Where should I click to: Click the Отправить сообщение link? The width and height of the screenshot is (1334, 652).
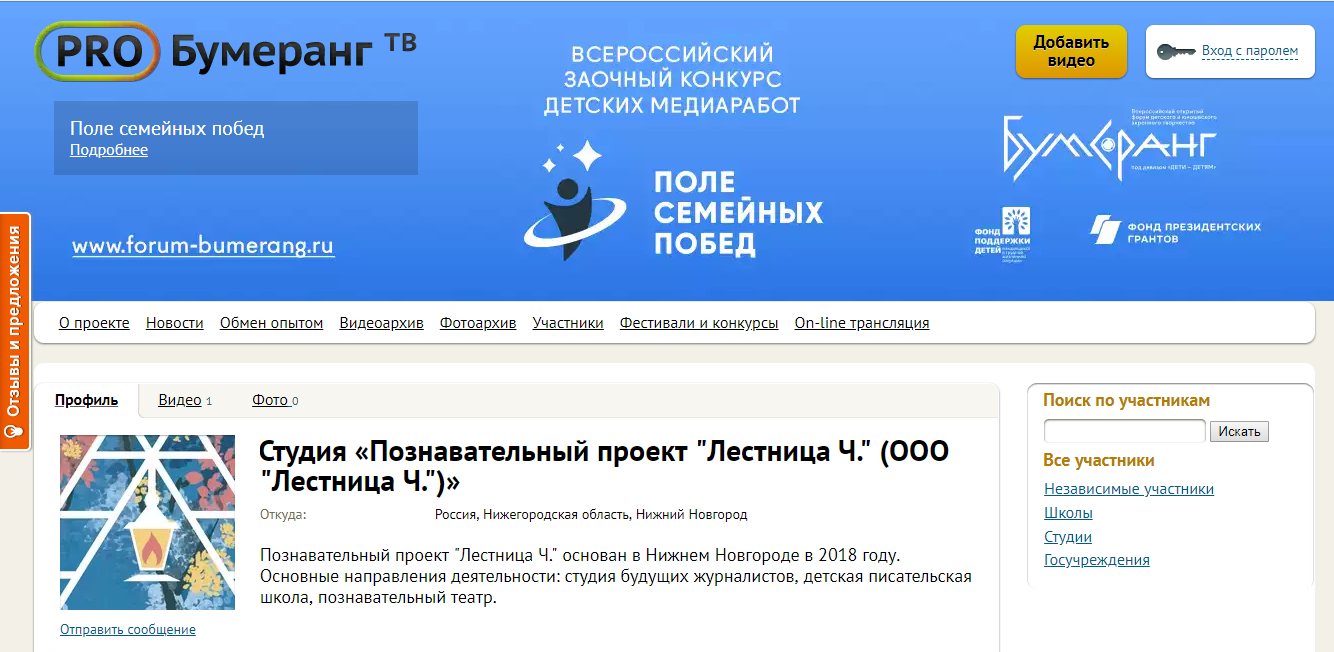[x=127, y=629]
